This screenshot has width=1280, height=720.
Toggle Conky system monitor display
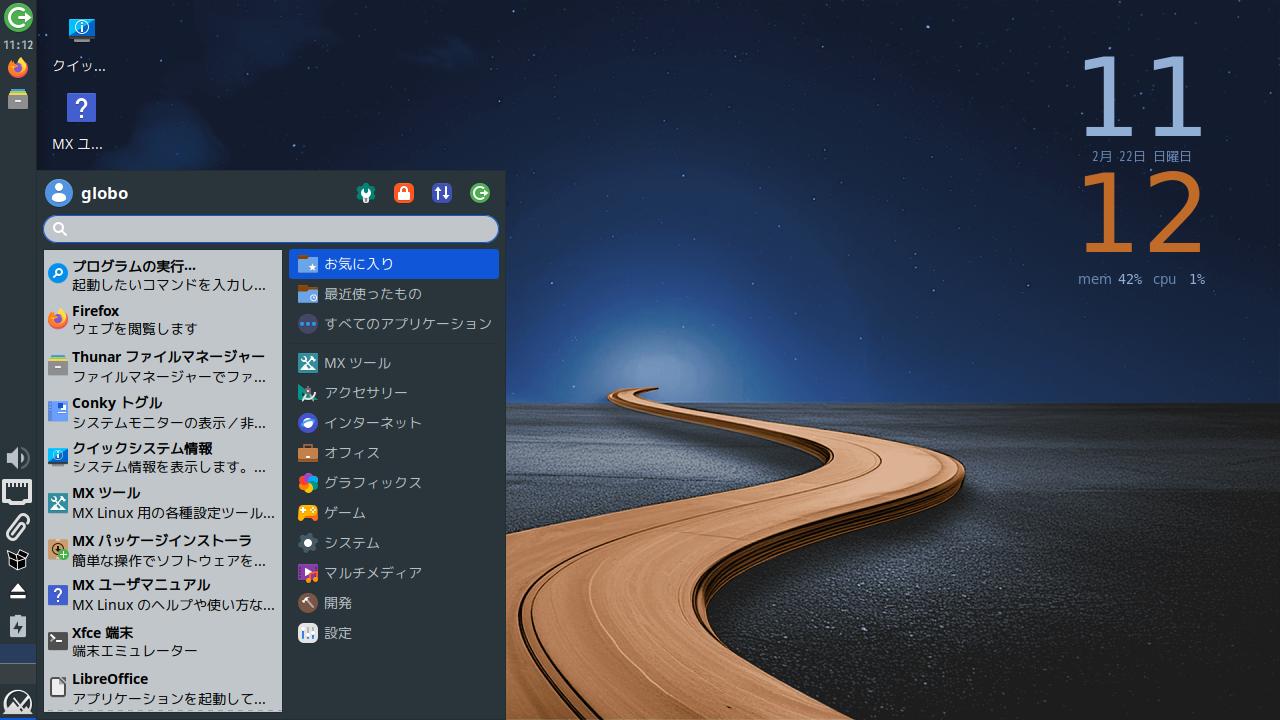coord(162,412)
